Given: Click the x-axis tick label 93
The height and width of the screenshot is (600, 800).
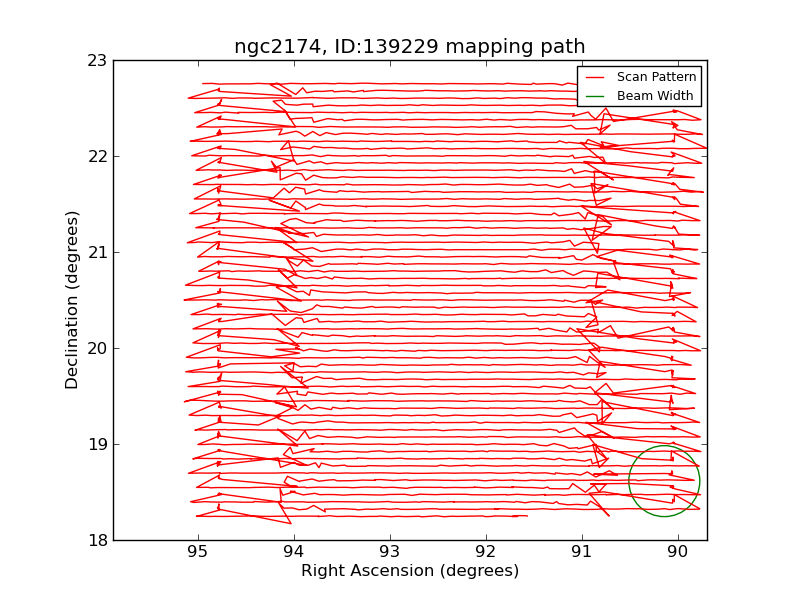Looking at the screenshot, I should coord(390,552).
